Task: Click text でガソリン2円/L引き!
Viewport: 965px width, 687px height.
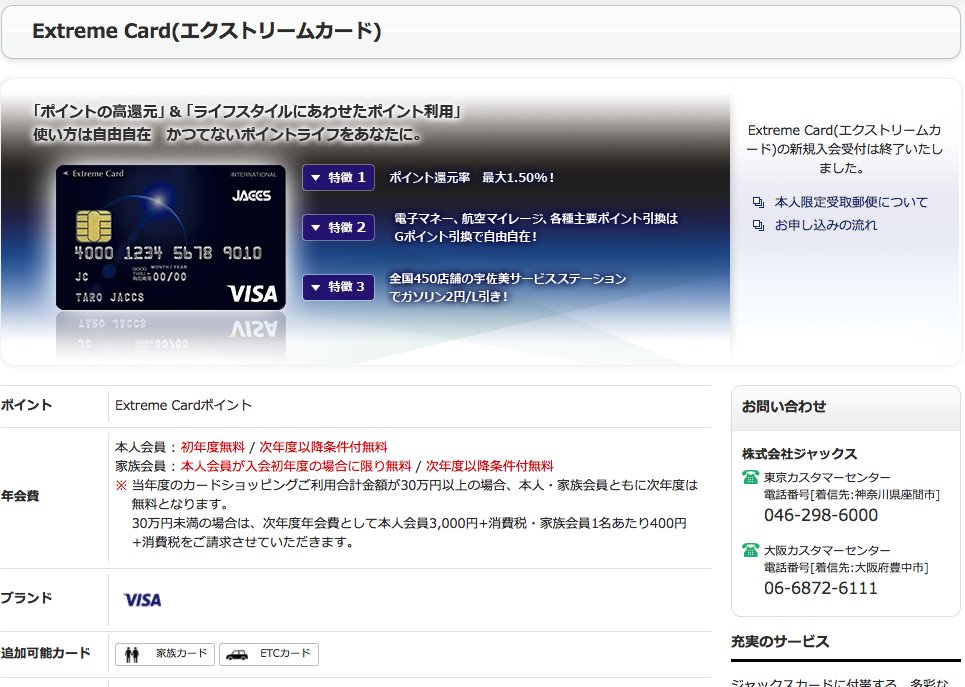Action: pos(449,296)
